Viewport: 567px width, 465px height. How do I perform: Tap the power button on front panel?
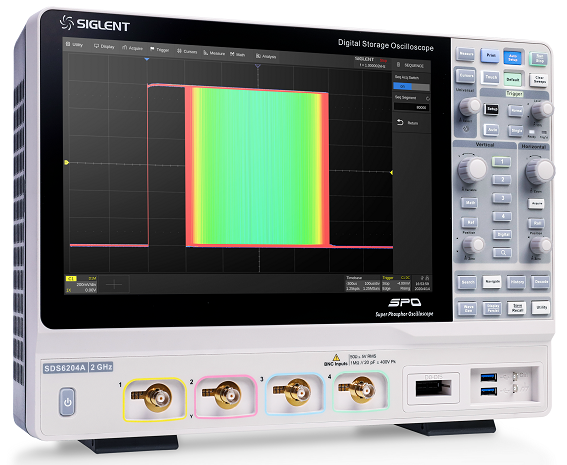68,401
